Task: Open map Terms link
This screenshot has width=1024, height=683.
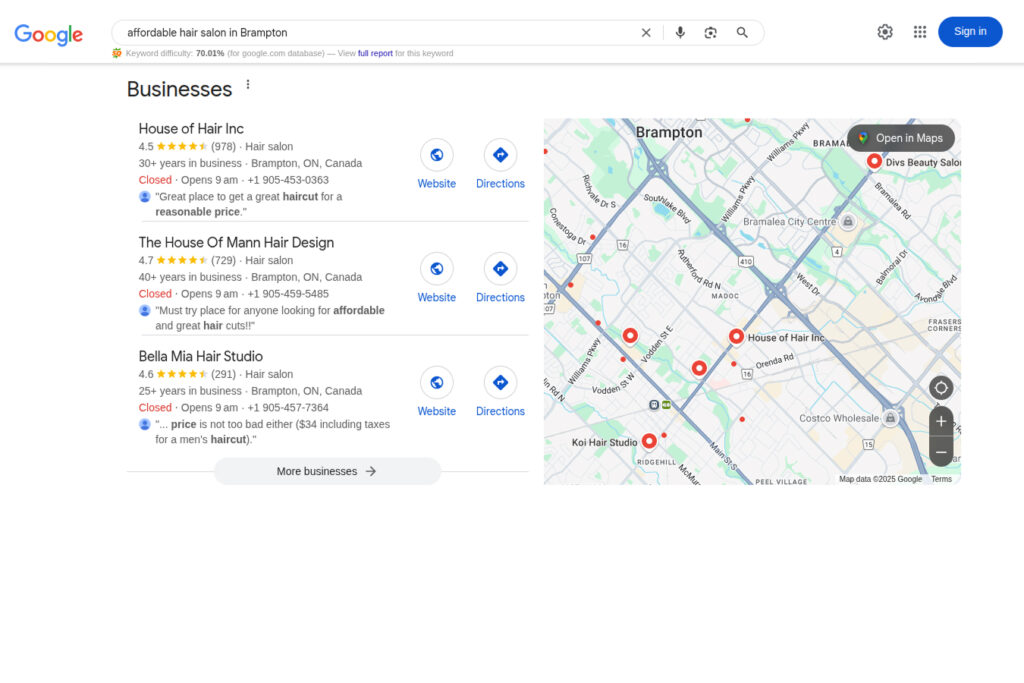Action: (941, 479)
